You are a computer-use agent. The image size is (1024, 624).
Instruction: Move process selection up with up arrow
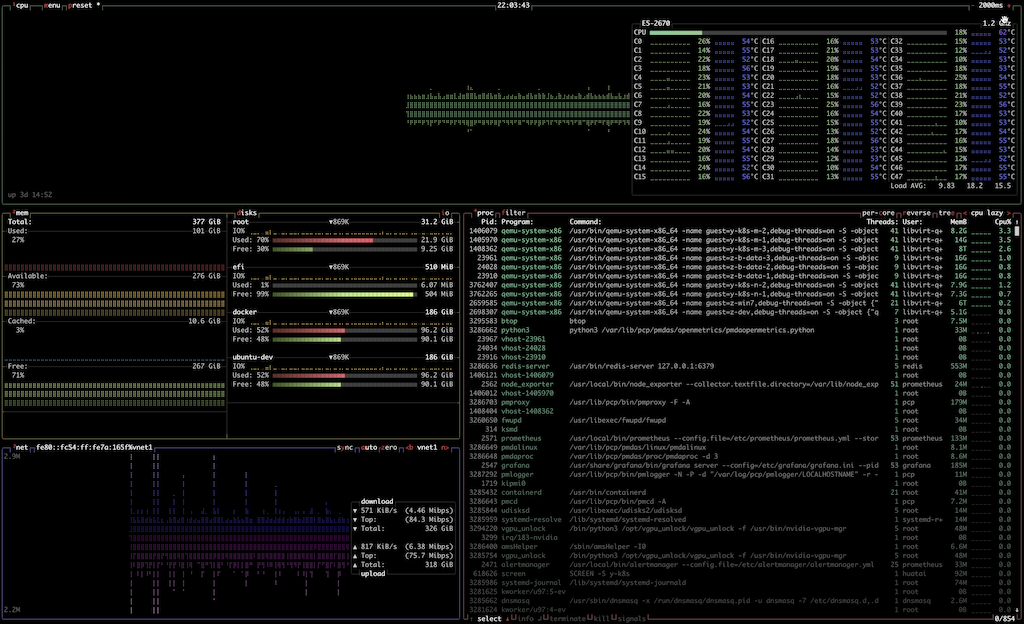pyautogui.click(x=471, y=618)
